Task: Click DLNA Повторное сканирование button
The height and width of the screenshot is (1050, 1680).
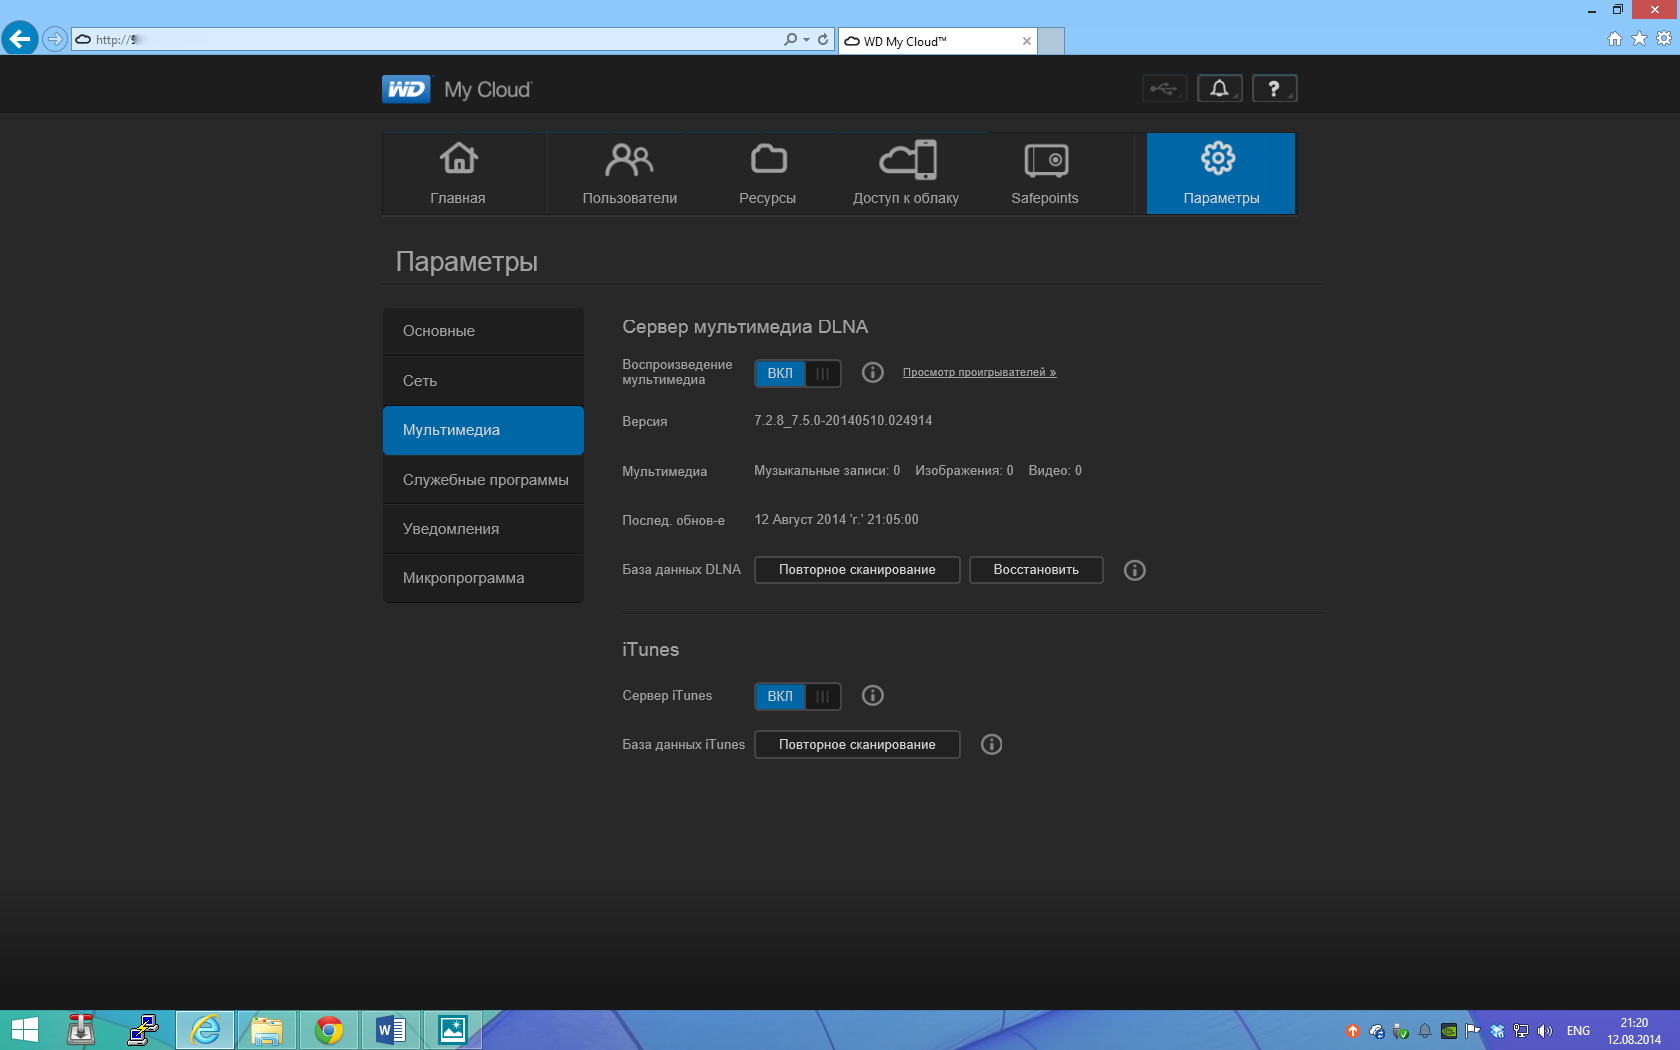Action: coord(857,570)
